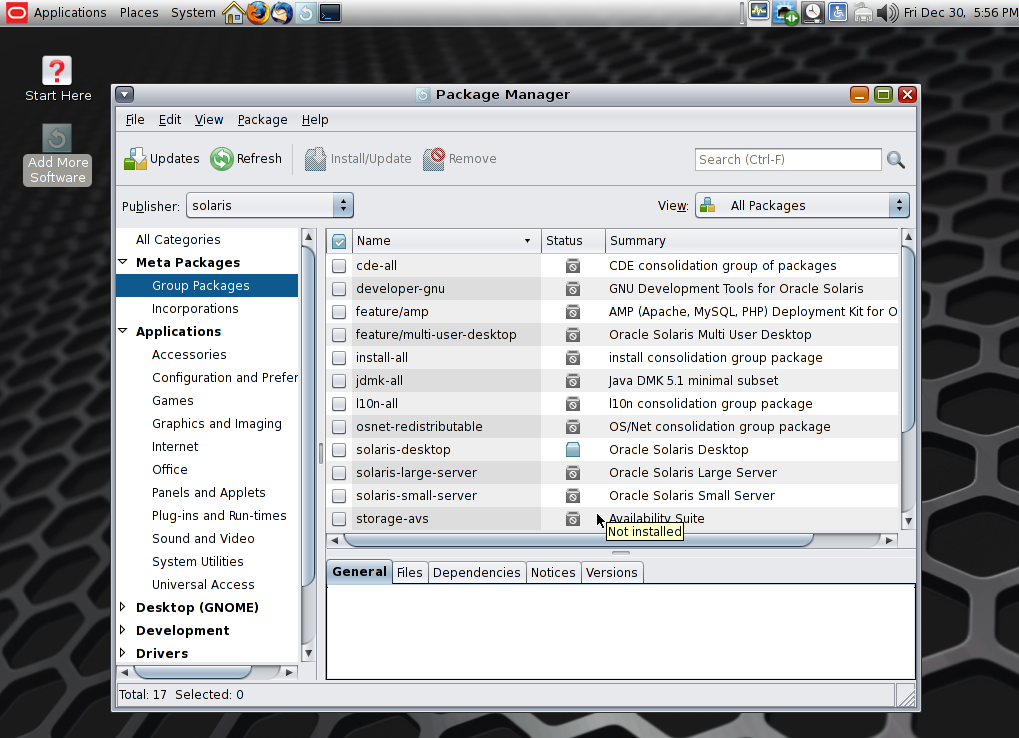Click the search magnifier icon
This screenshot has width=1019, height=738.
tap(896, 159)
